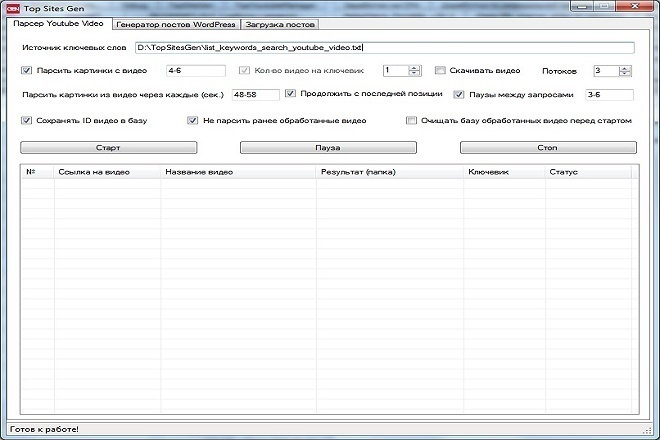
Task: Toggle Не парсить ранее обработанные видео checkbox
Action: click(x=193, y=120)
